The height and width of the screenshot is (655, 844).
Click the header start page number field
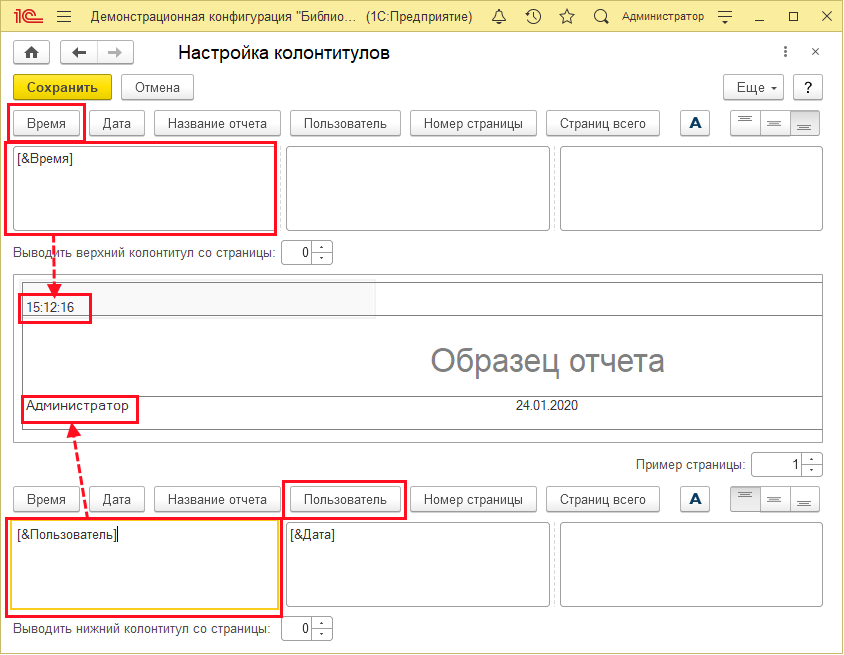pos(297,252)
